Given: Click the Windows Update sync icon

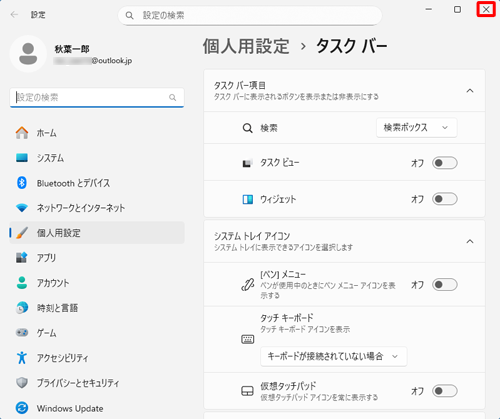Looking at the screenshot, I should tap(22, 408).
